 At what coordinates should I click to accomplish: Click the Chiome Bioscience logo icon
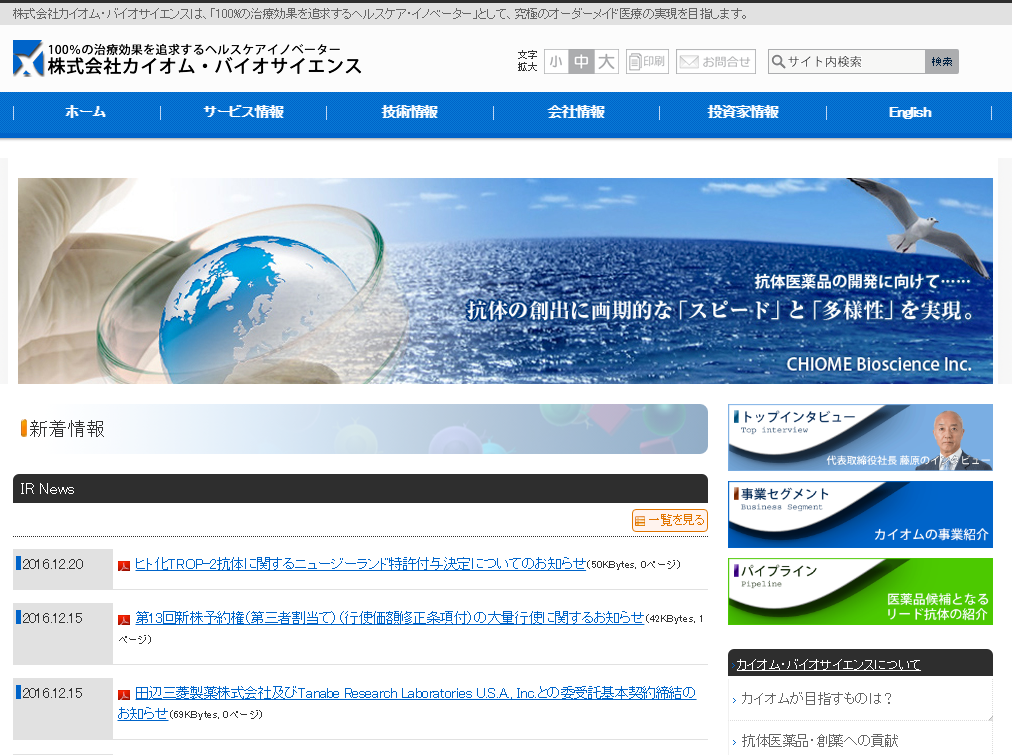coord(28,58)
